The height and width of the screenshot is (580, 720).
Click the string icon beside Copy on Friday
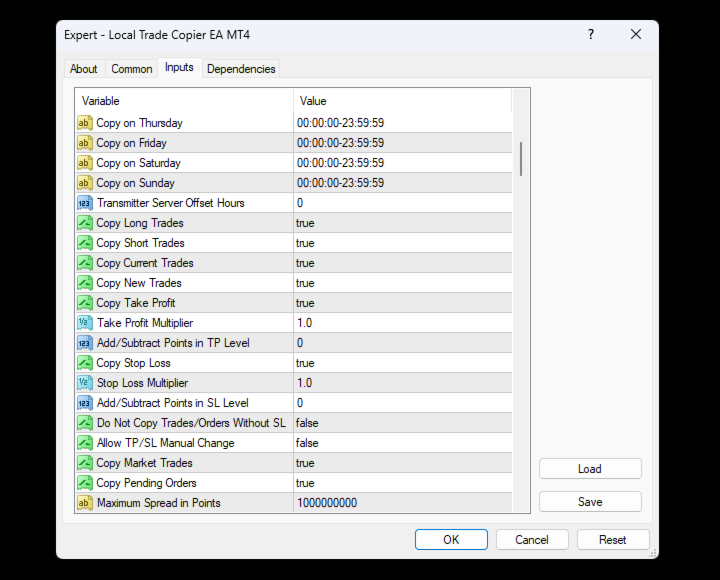(85, 143)
